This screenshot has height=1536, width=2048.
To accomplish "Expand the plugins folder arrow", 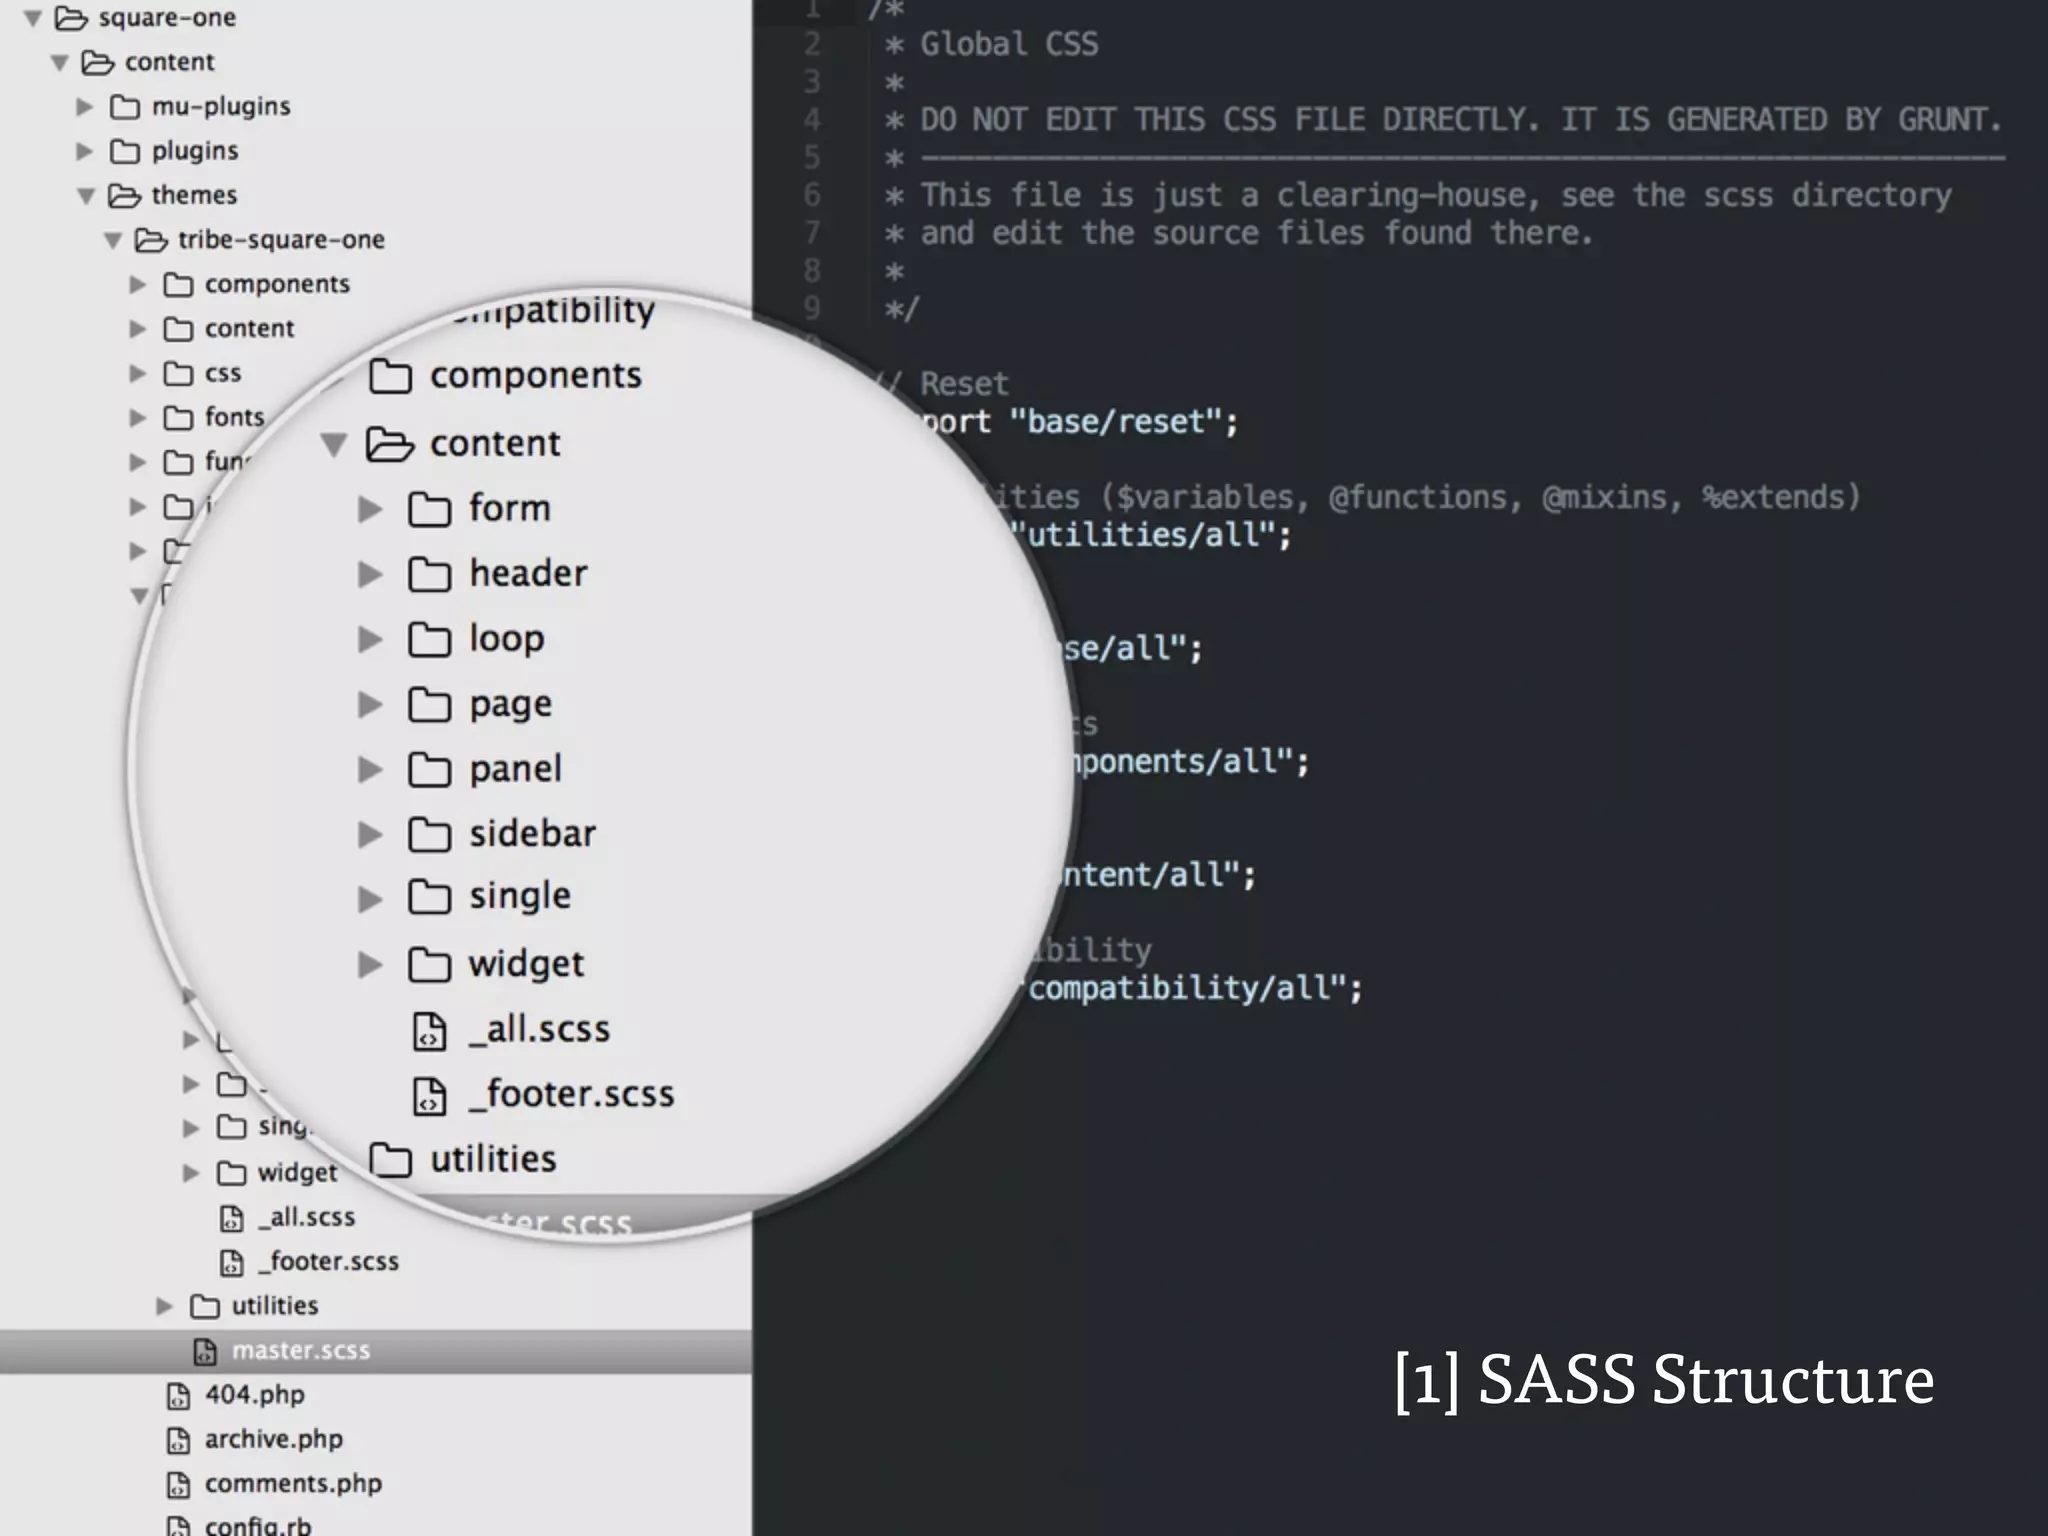I will [85, 151].
